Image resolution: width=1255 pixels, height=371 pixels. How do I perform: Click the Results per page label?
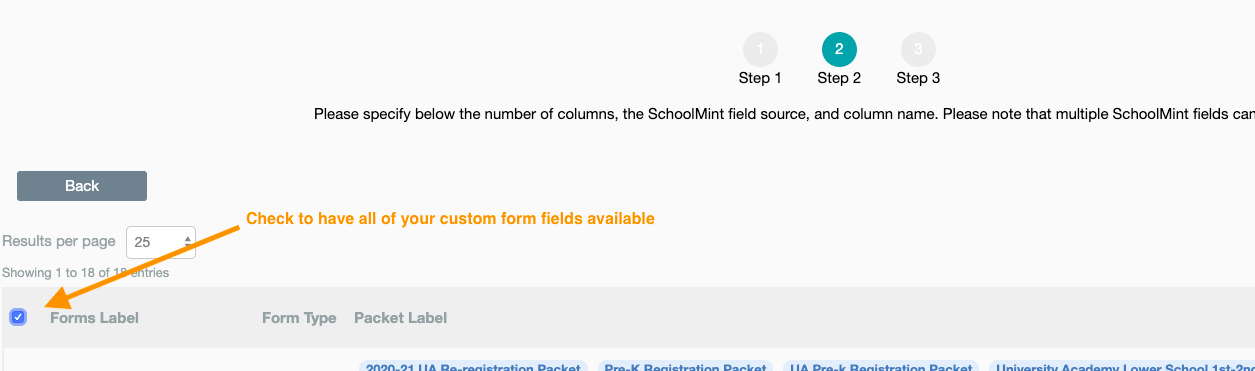pyautogui.click(x=59, y=242)
